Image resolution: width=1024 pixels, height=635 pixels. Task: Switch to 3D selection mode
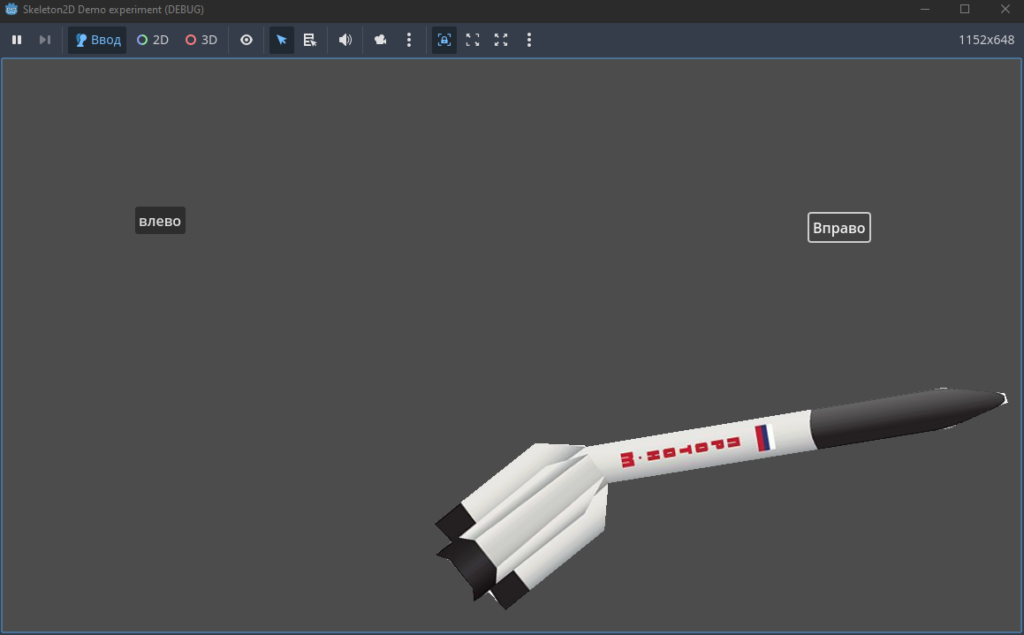pyautogui.click(x=201, y=40)
